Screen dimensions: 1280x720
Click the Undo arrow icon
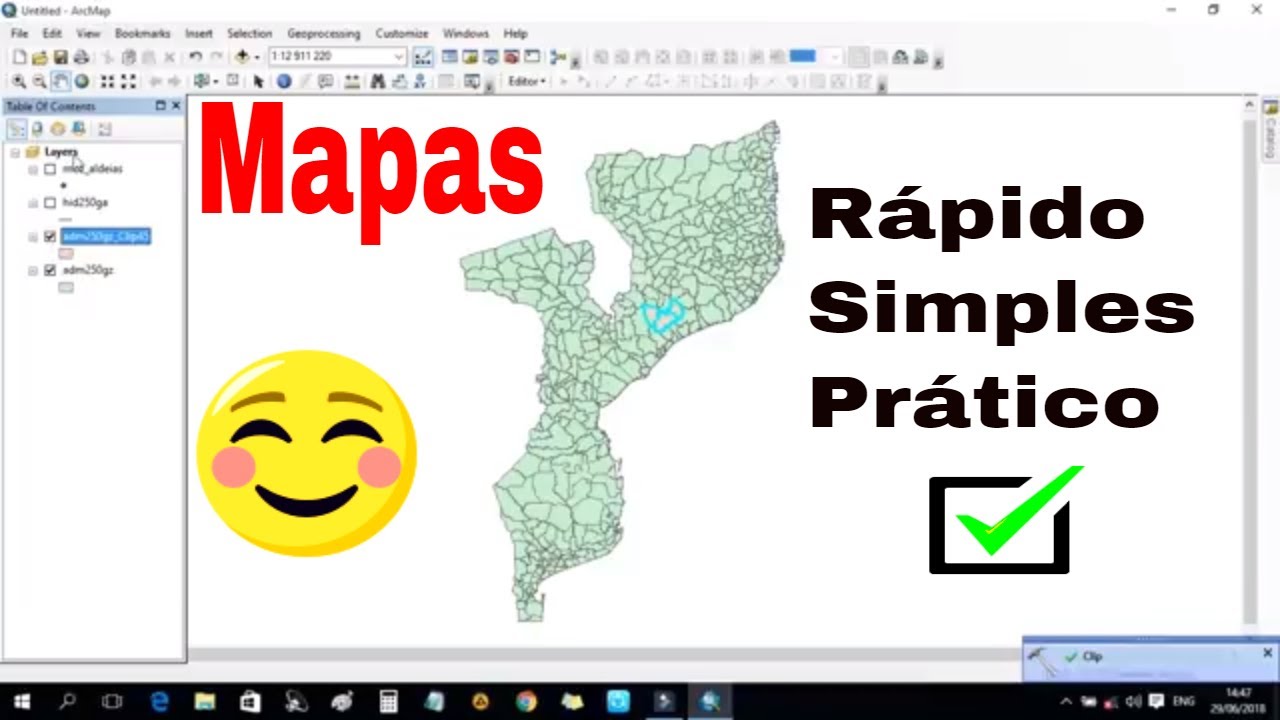click(196, 57)
